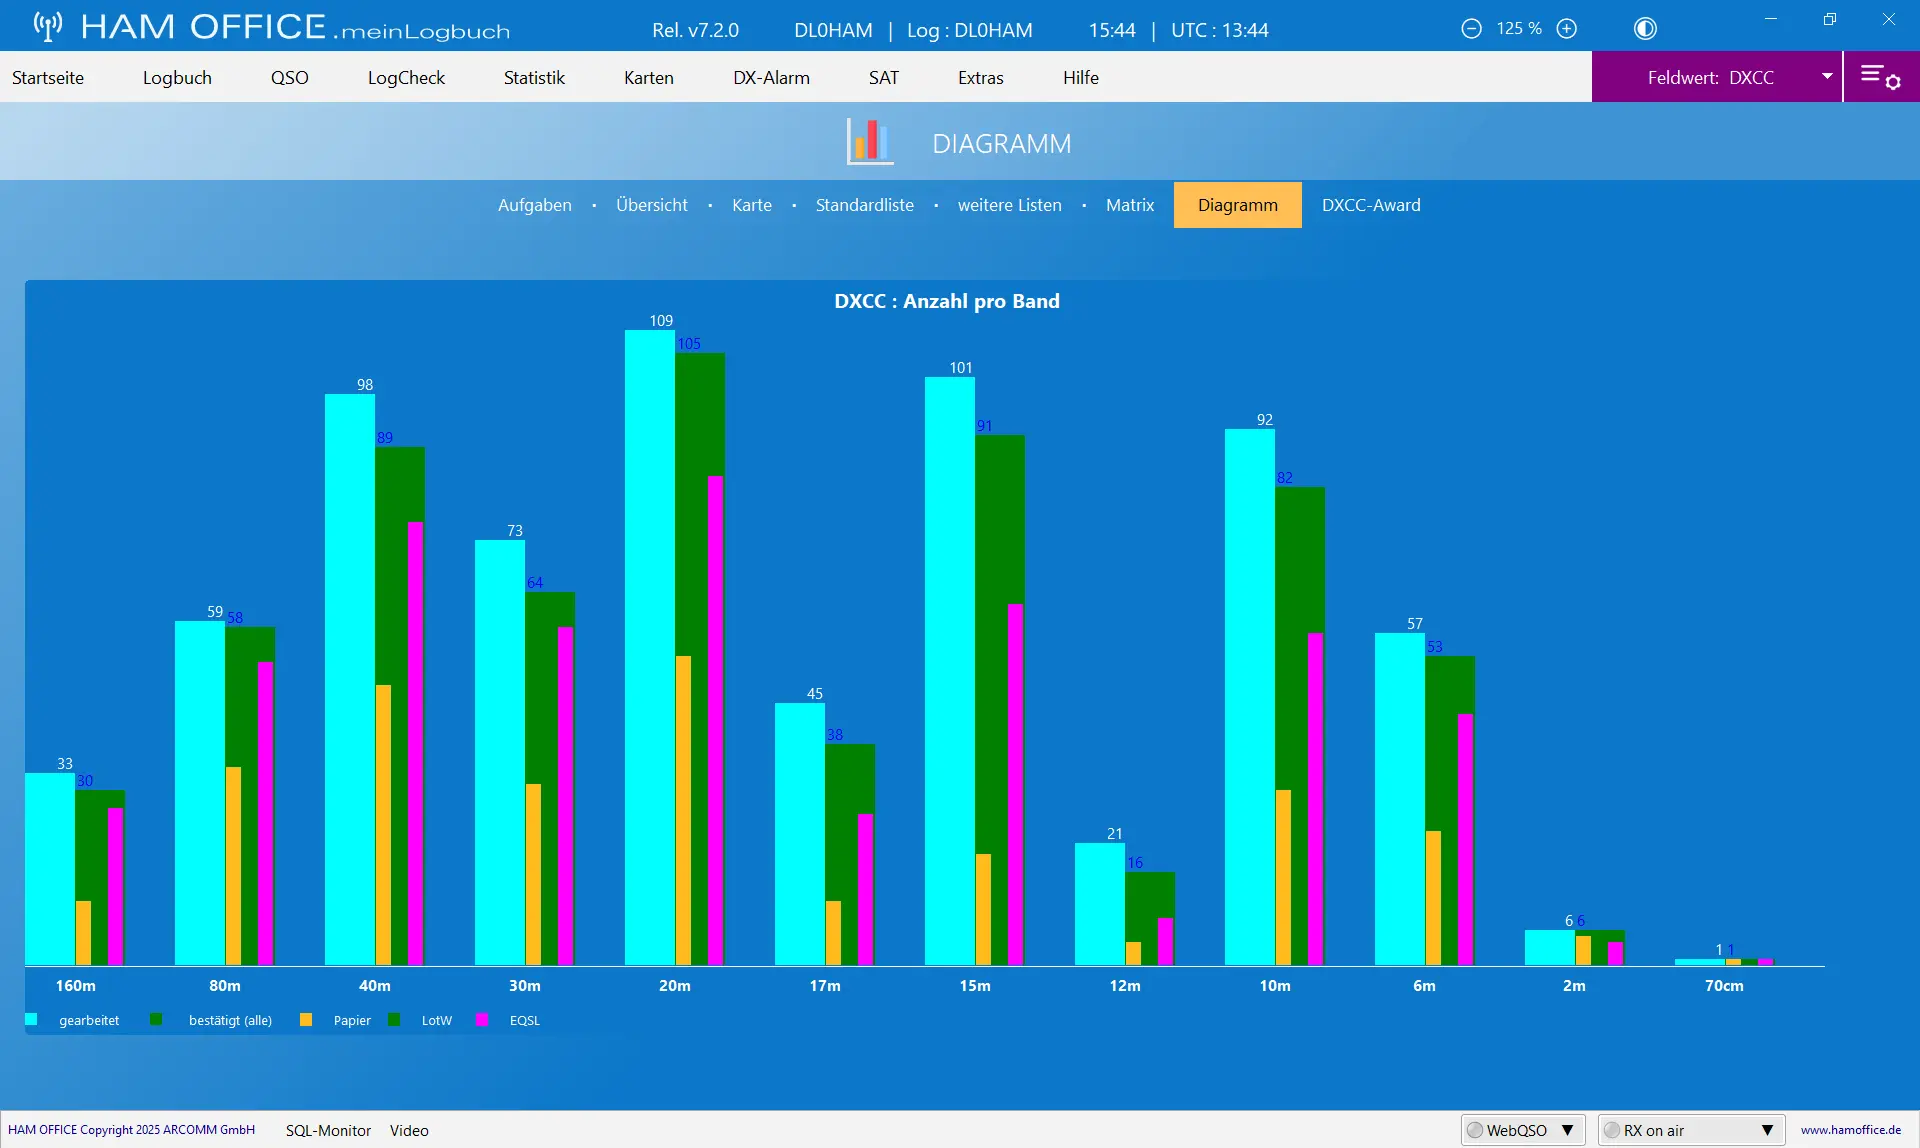The width and height of the screenshot is (1920, 1148).
Task: Visit the www.hamoffice.de link
Action: coord(1851,1130)
